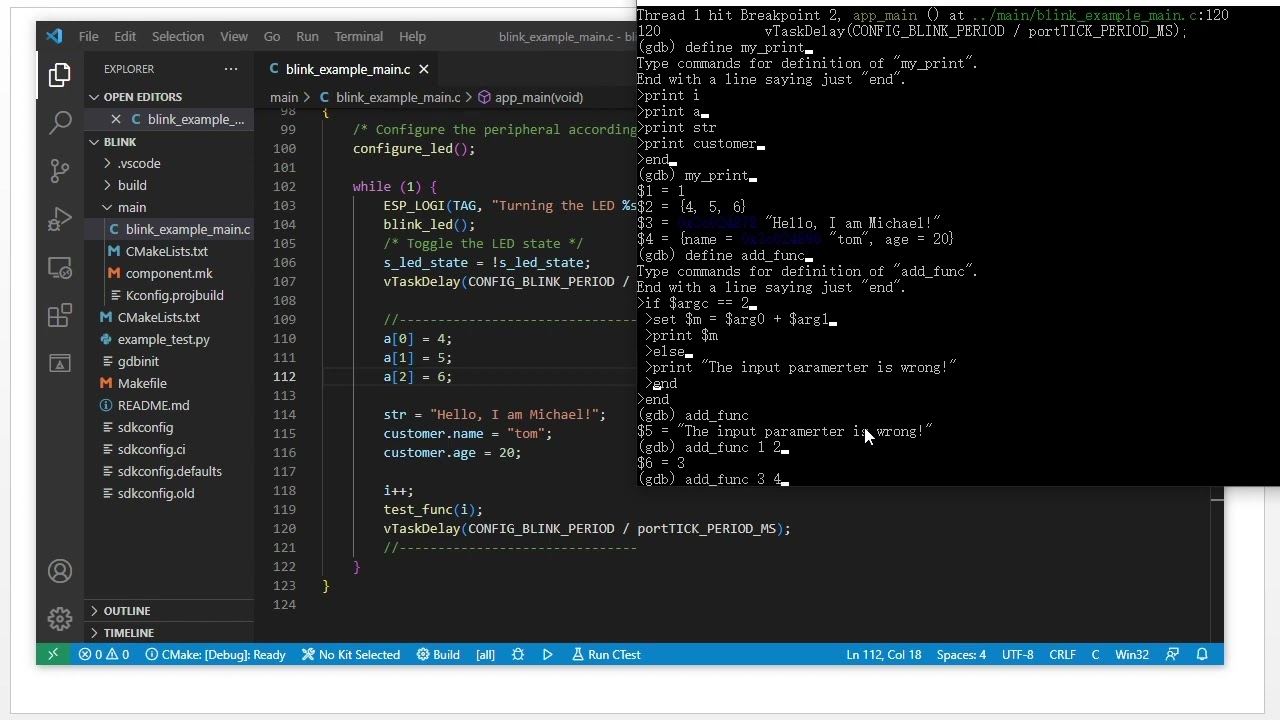Open the Manage gear icon
The image size is (1280, 720).
(60, 619)
